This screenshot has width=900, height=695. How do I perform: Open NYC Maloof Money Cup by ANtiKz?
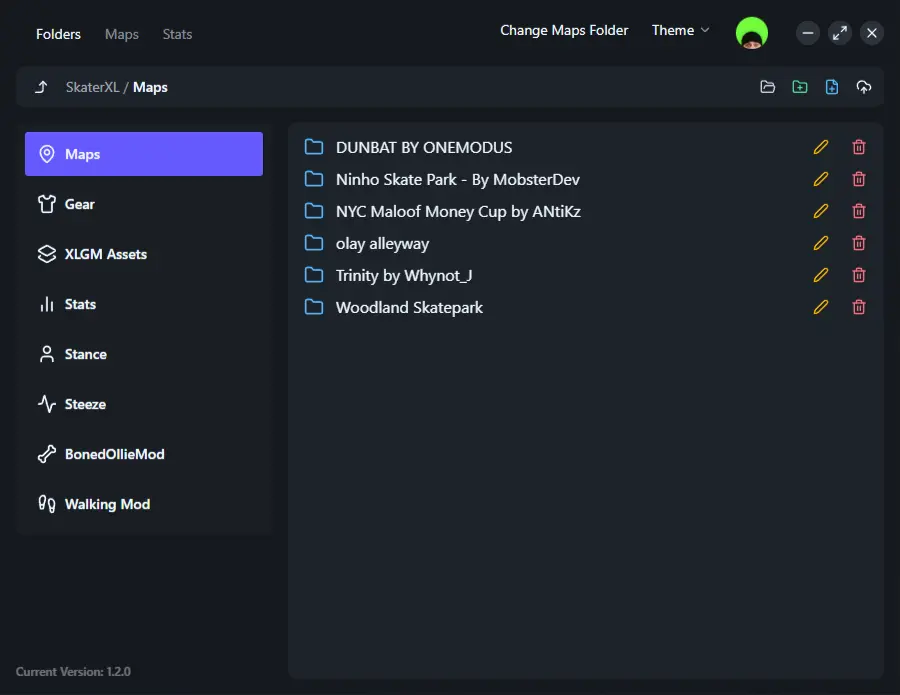[x=459, y=211]
